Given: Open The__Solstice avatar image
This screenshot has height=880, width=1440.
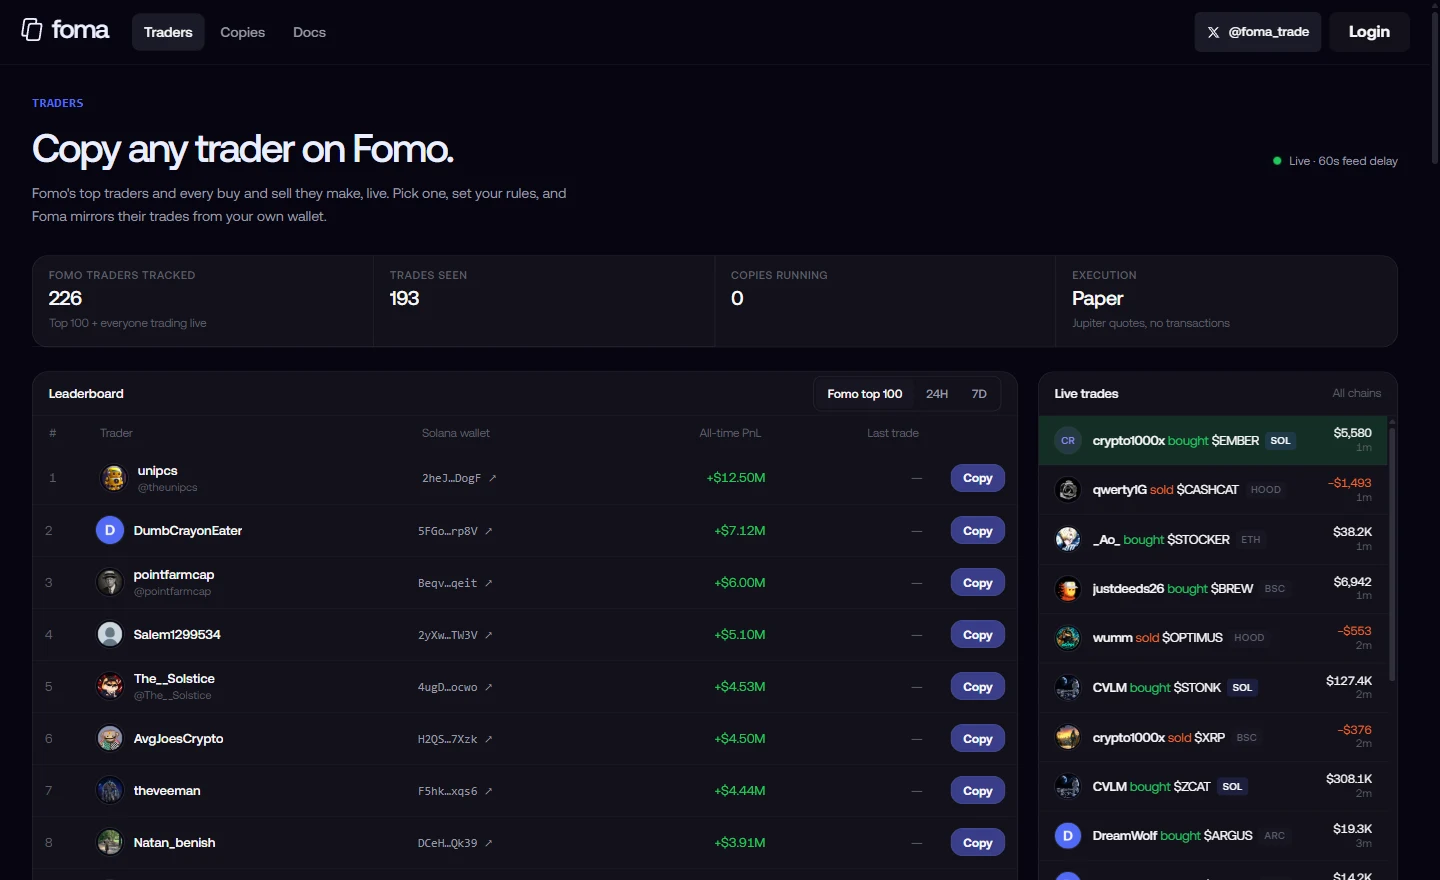Looking at the screenshot, I should pos(110,686).
